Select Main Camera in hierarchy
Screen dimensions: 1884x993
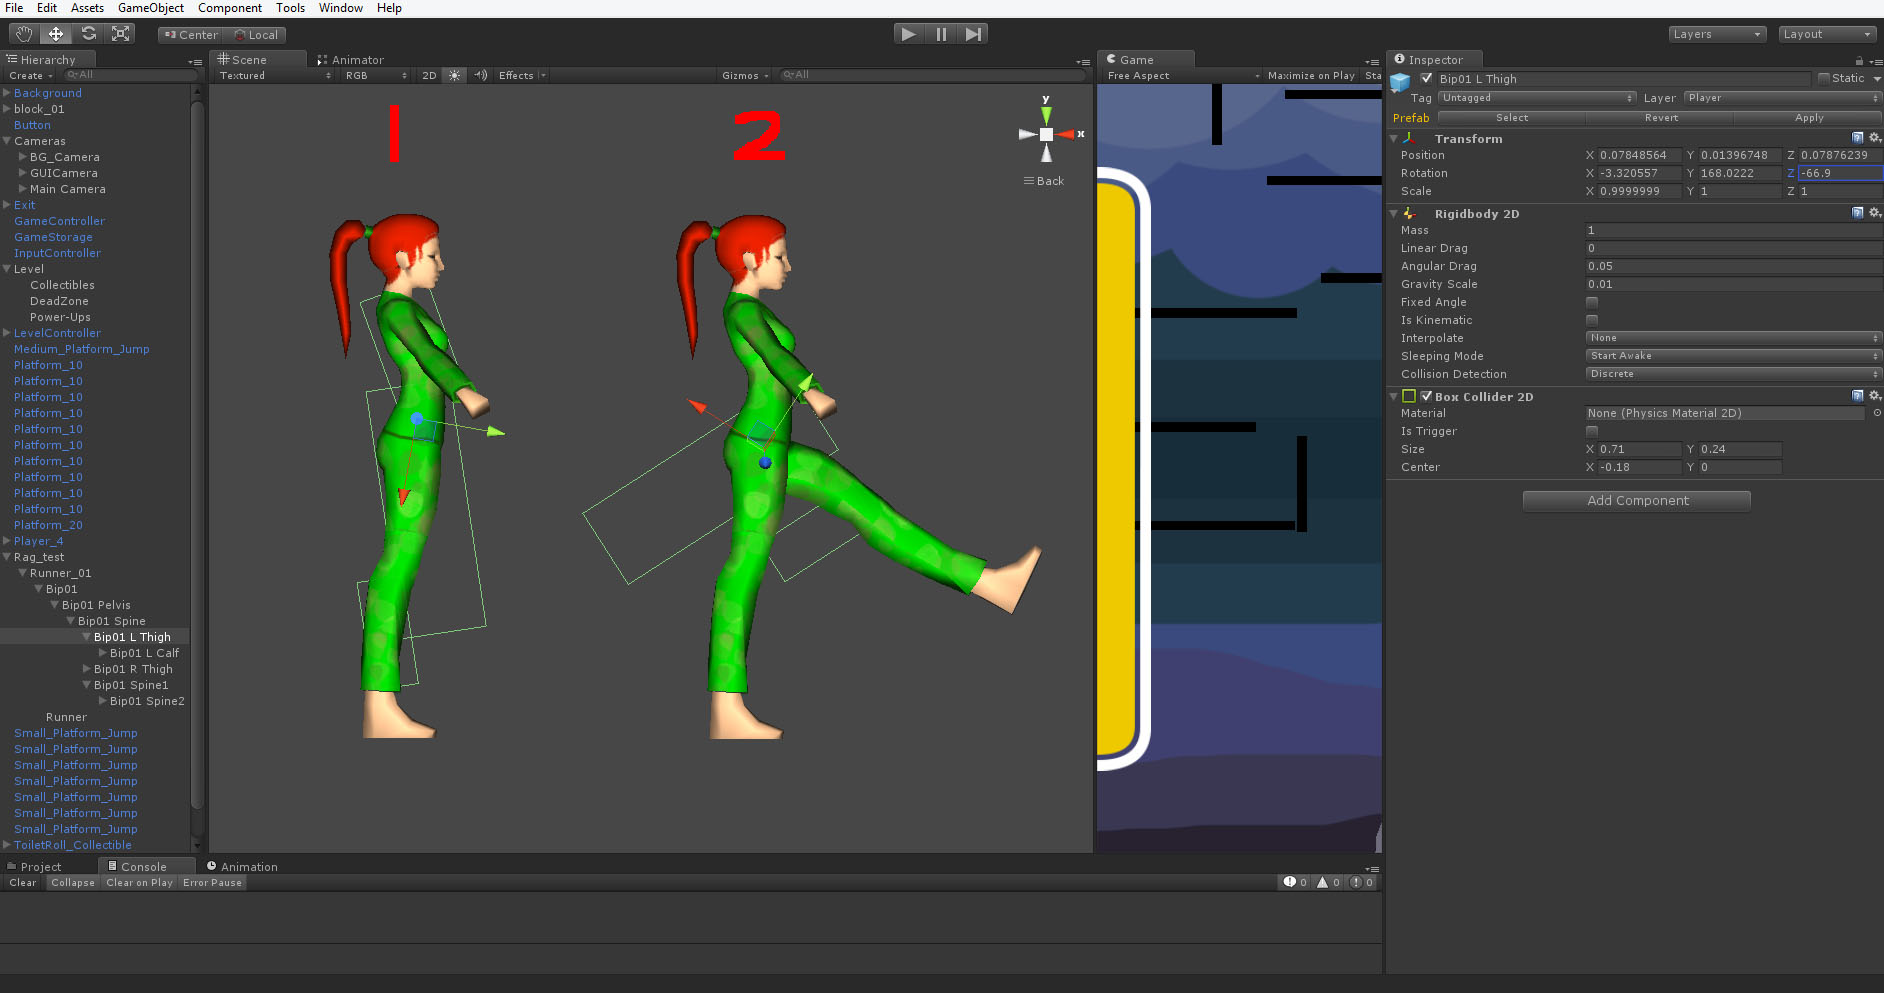(67, 189)
